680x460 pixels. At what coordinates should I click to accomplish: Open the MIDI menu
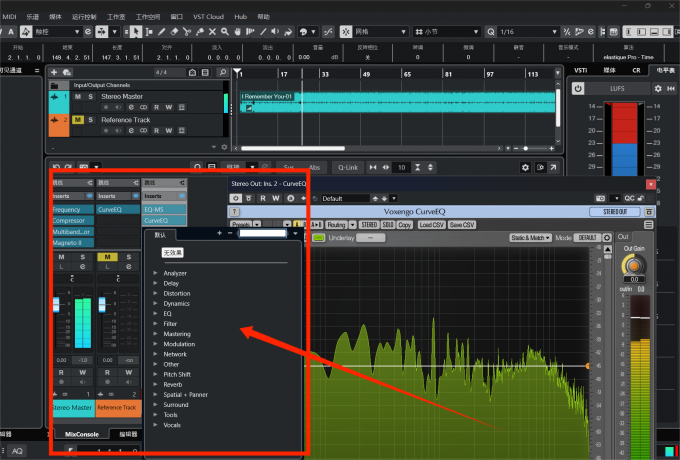click(x=10, y=17)
